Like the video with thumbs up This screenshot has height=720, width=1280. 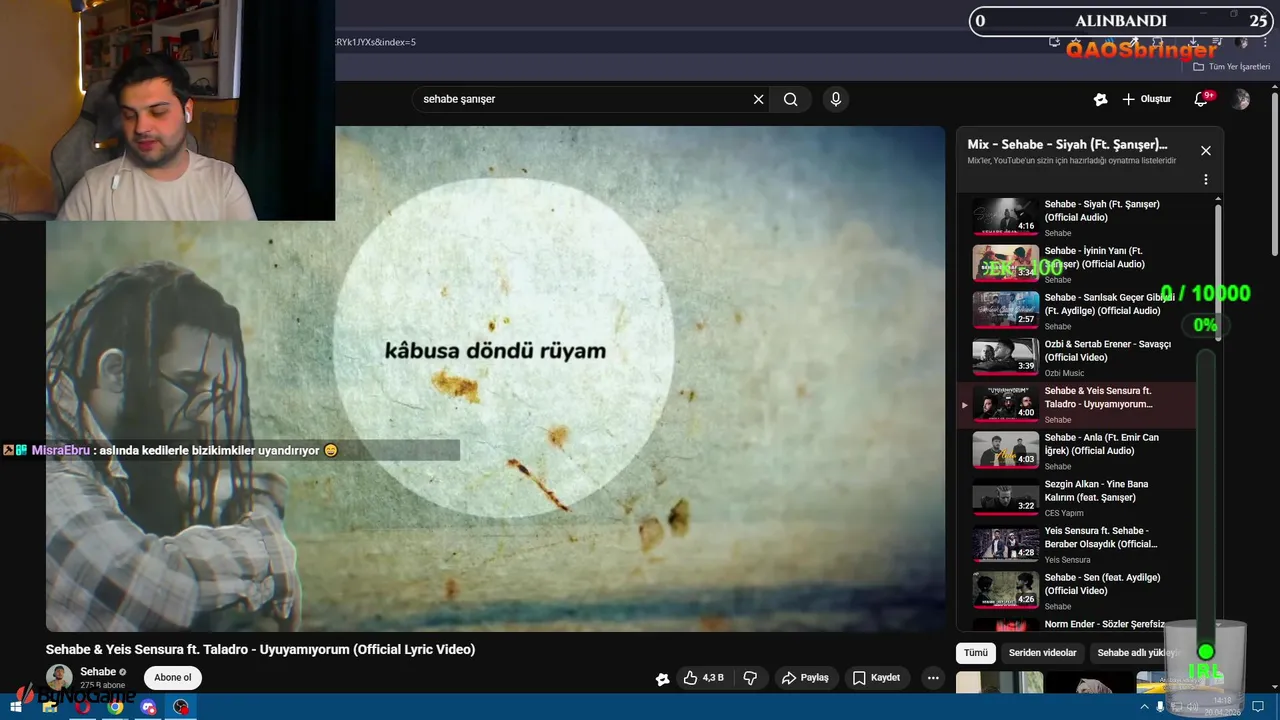(x=704, y=678)
